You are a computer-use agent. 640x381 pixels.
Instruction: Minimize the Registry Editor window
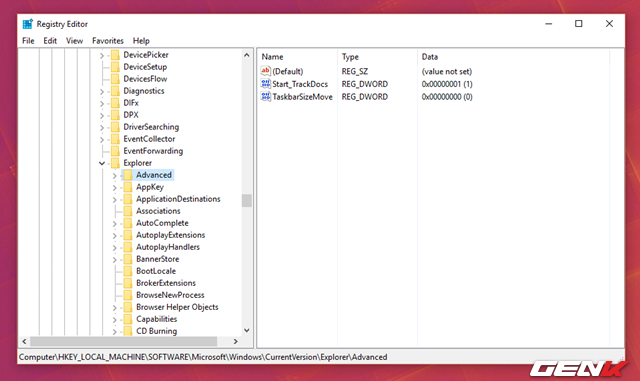(x=549, y=24)
